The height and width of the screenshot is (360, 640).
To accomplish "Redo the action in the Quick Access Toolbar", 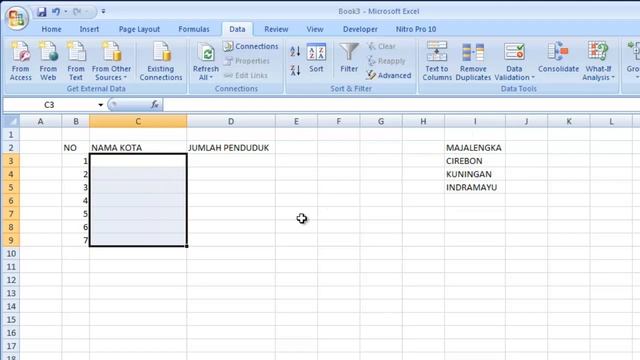I will (77, 11).
